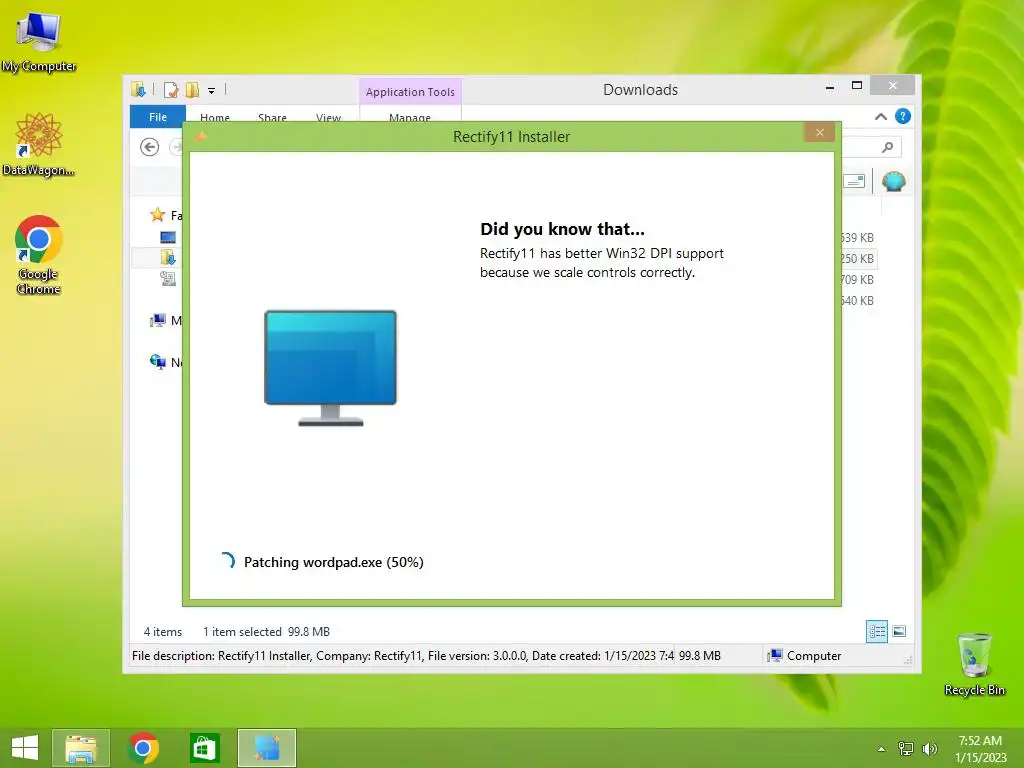Screen dimensions: 1024x768
Task: Click the blue monitor illustration in installer
Action: [330, 368]
